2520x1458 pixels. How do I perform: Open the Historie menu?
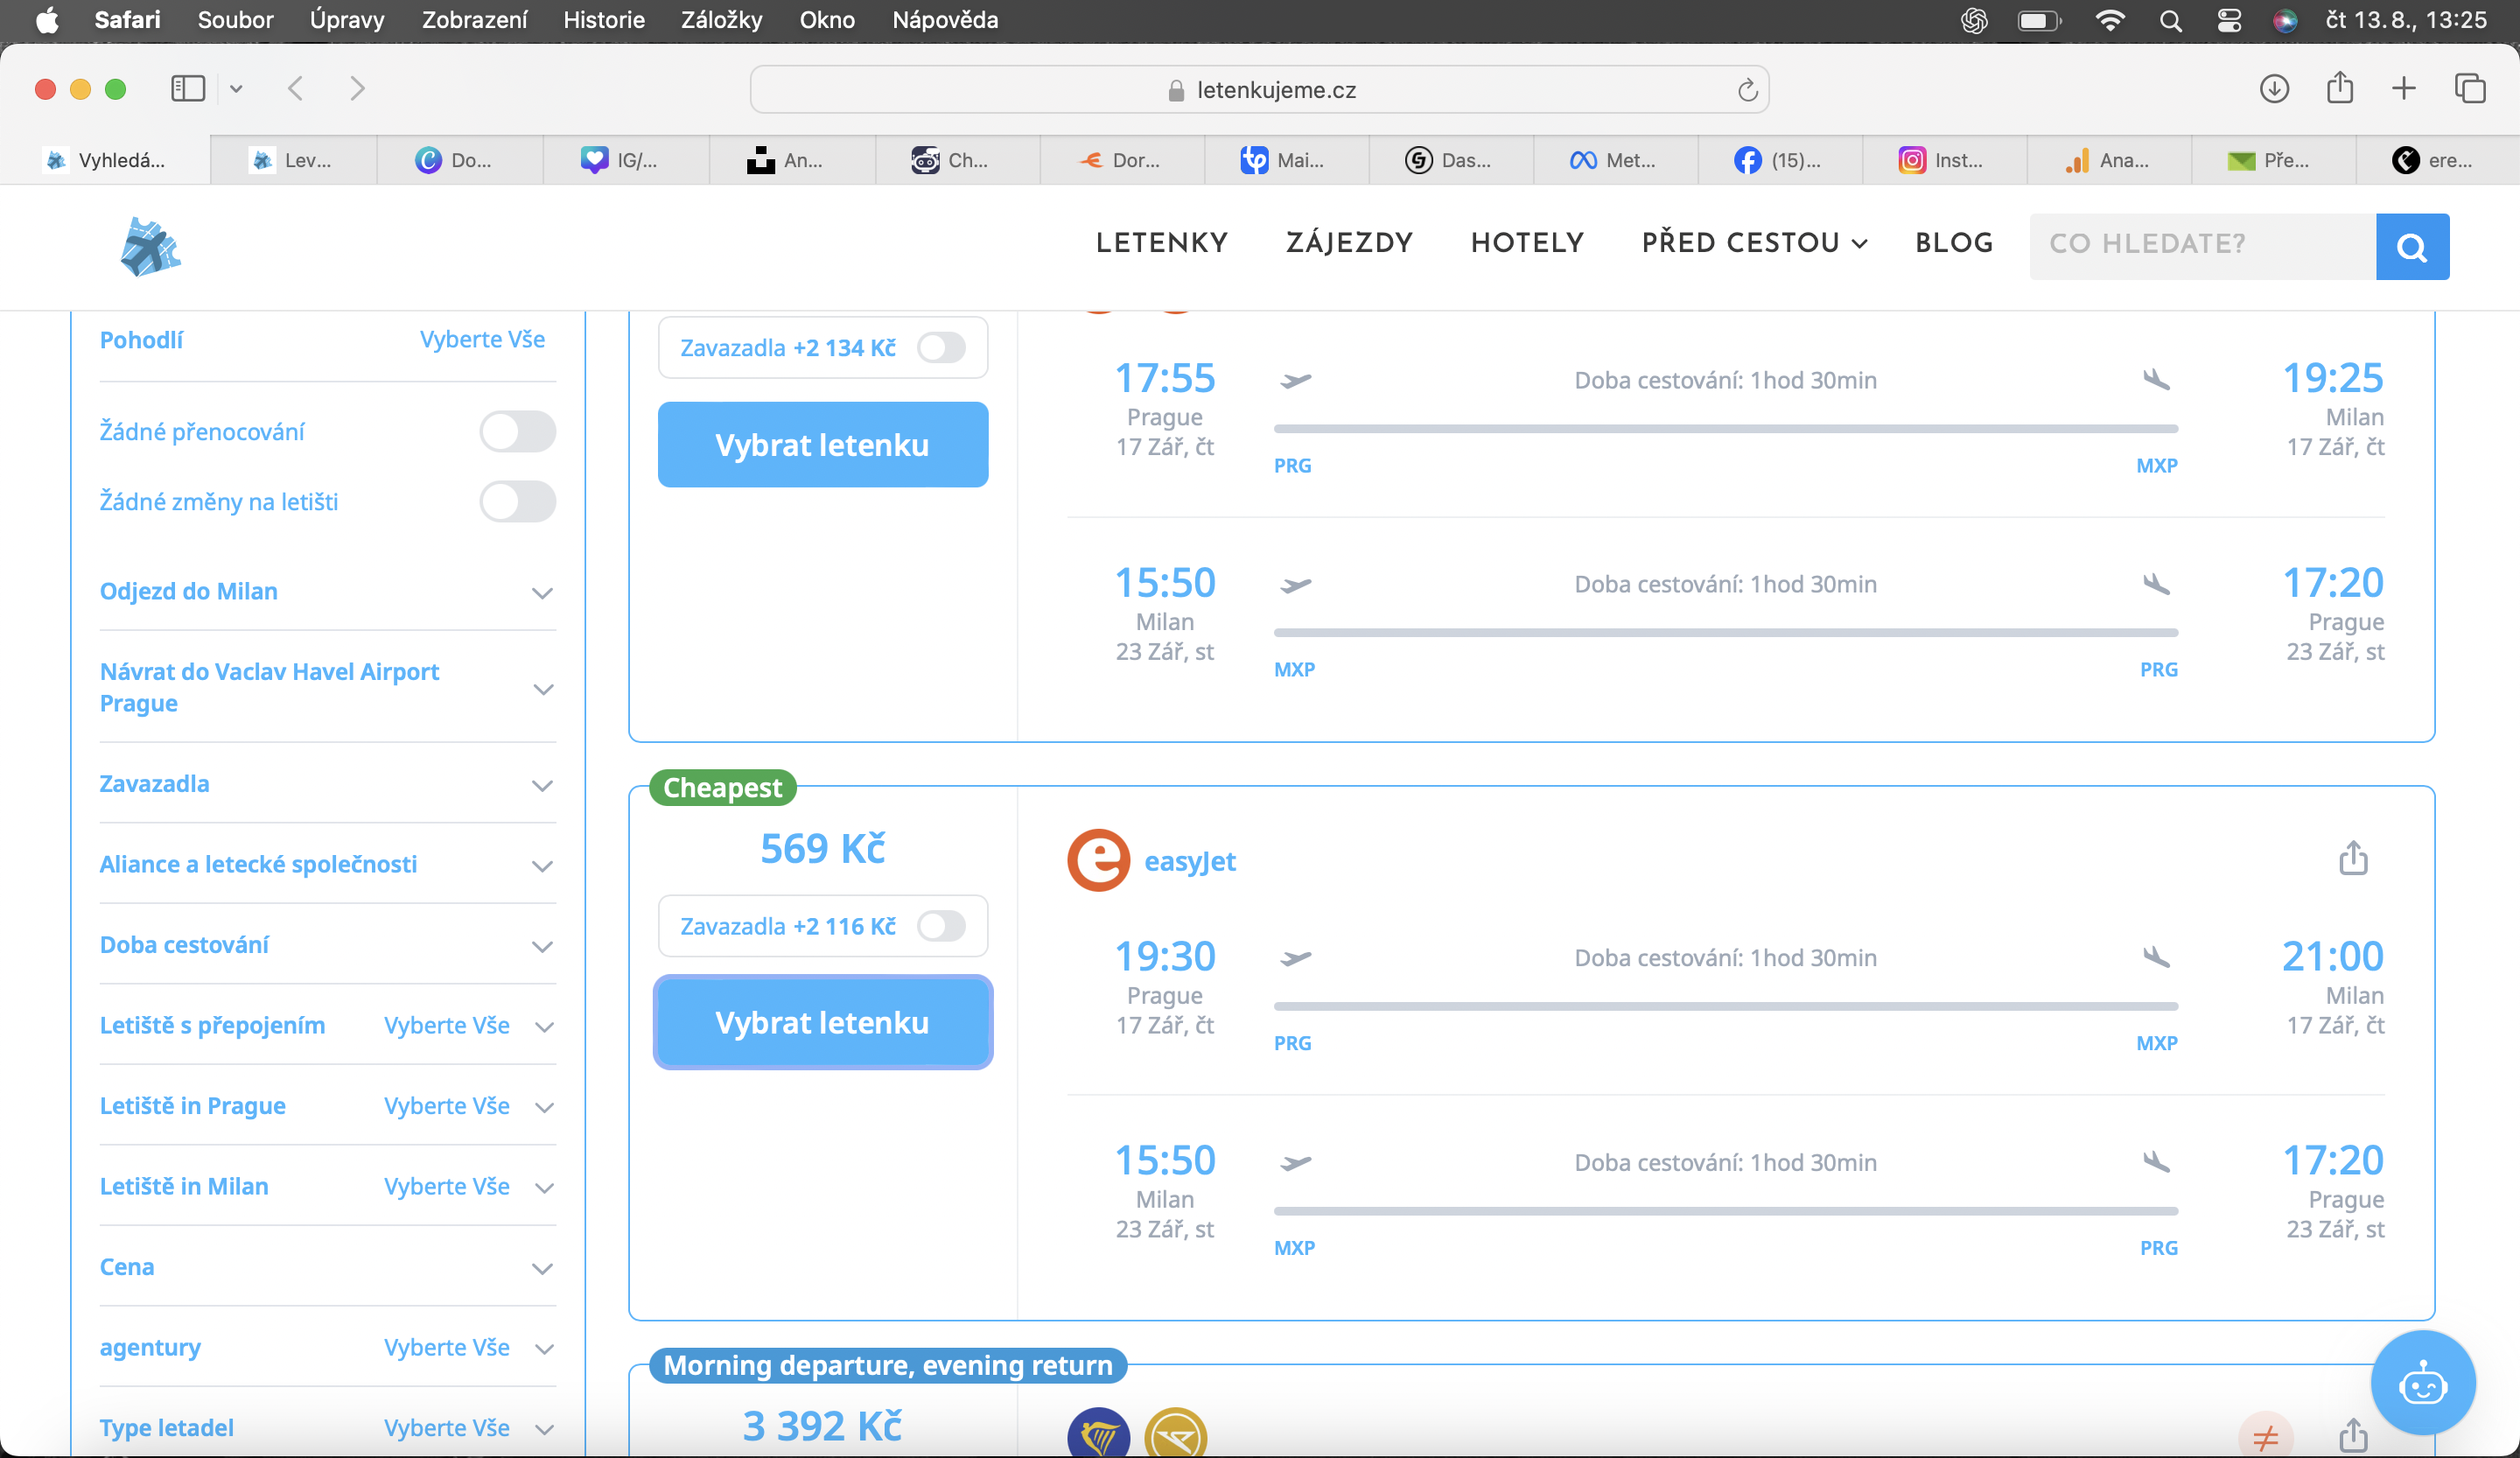tap(603, 20)
